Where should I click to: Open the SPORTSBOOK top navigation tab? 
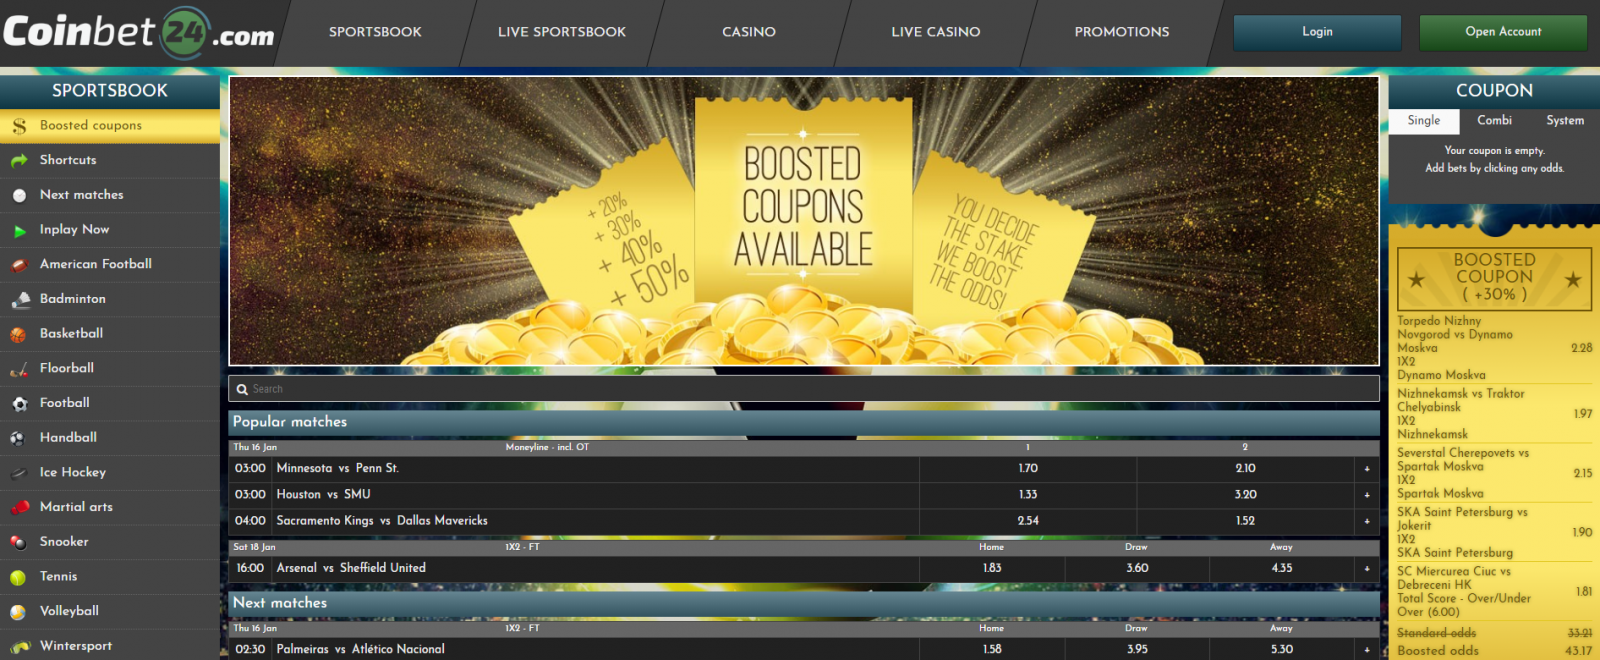click(375, 32)
